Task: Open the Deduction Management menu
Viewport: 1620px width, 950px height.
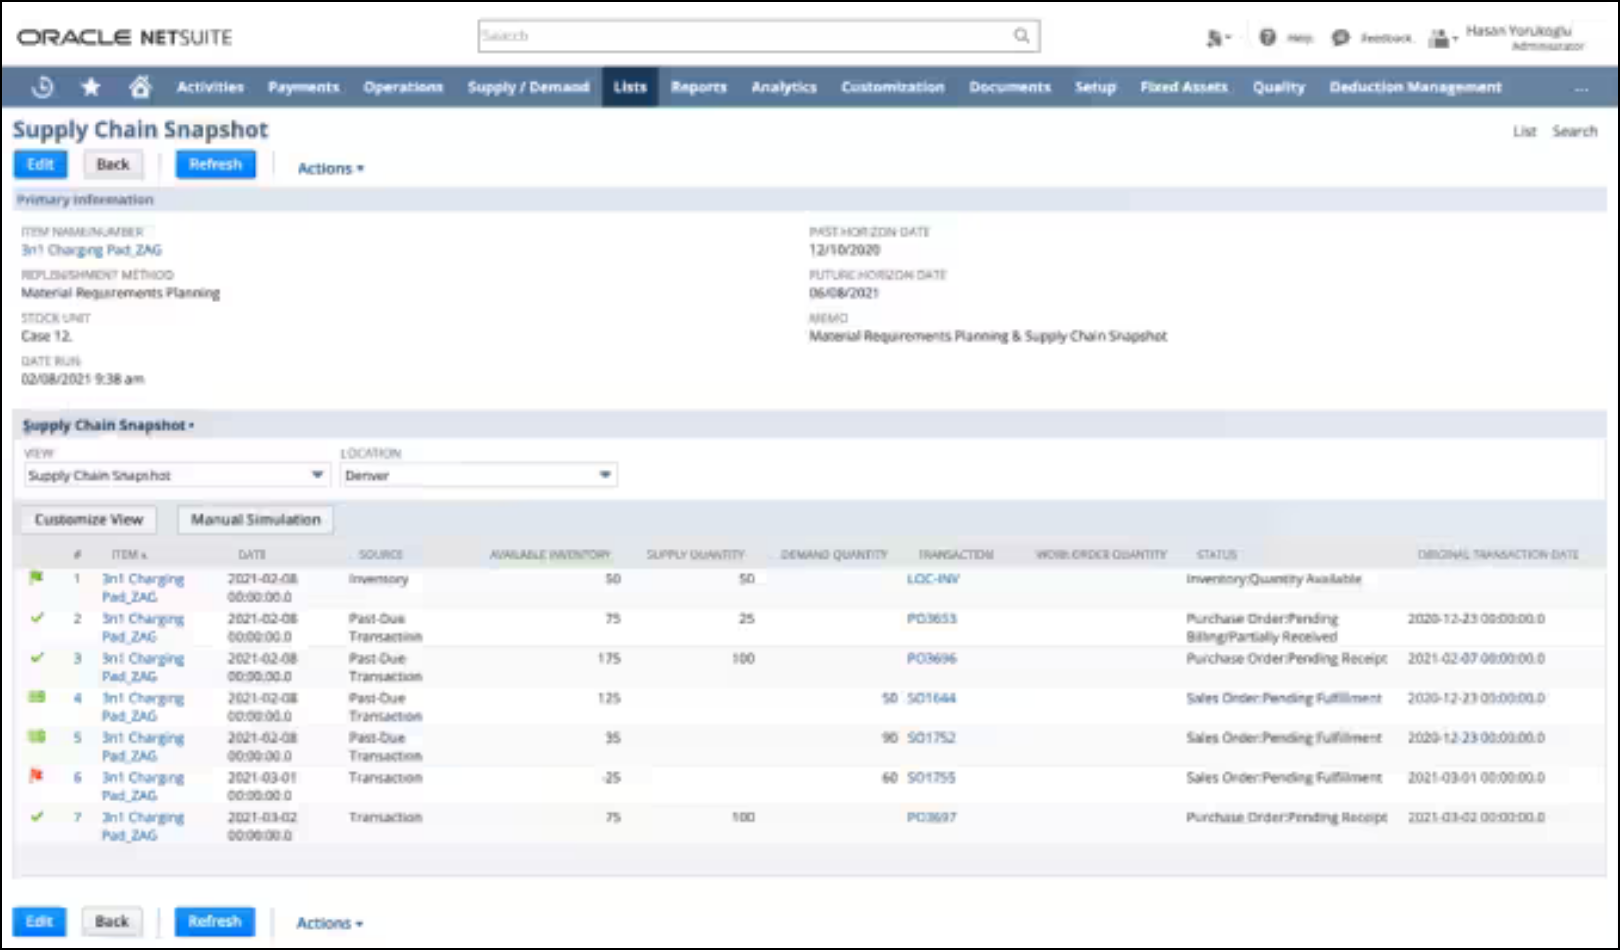Action: pos(1415,87)
